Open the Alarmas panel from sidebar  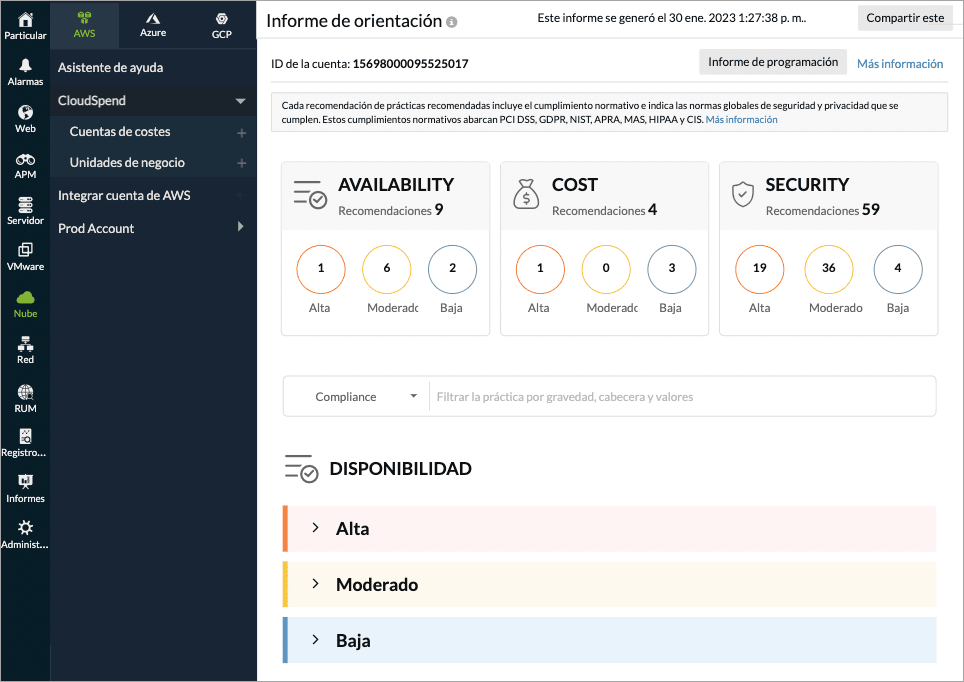tap(25, 68)
